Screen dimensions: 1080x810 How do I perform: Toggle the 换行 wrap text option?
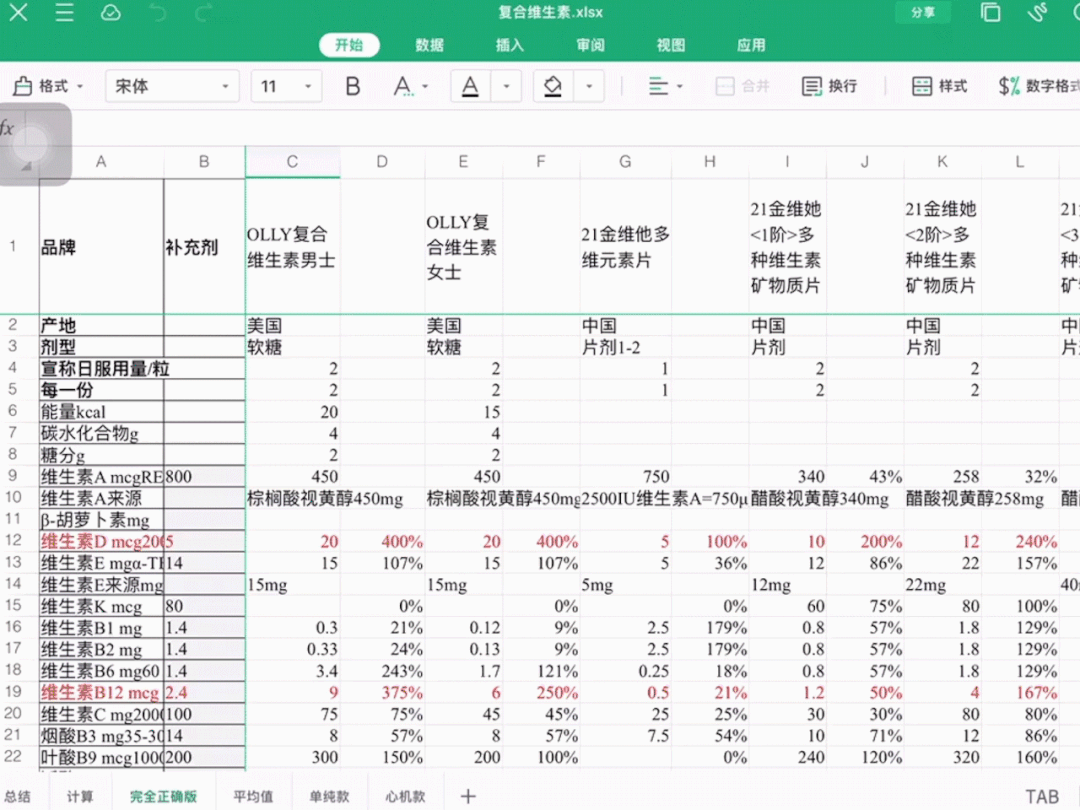pyautogui.click(x=830, y=86)
